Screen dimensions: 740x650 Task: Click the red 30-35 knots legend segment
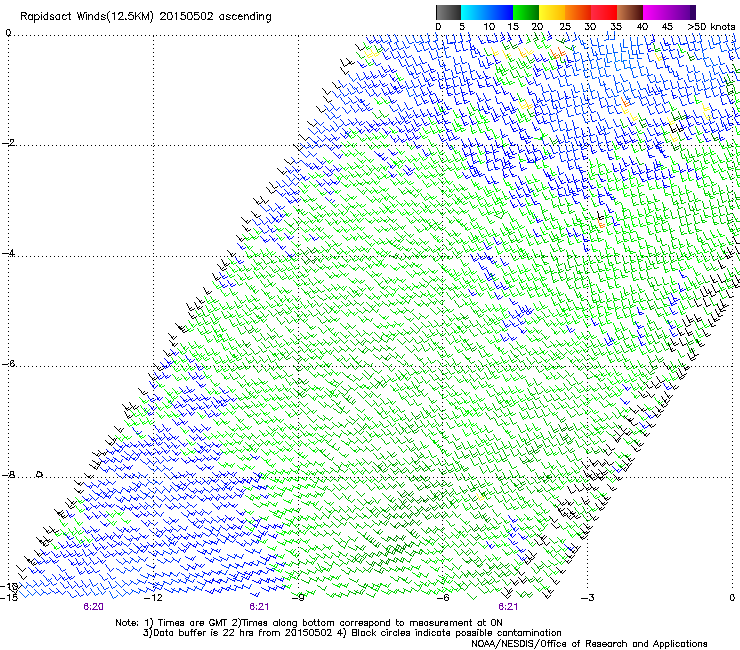click(x=604, y=12)
